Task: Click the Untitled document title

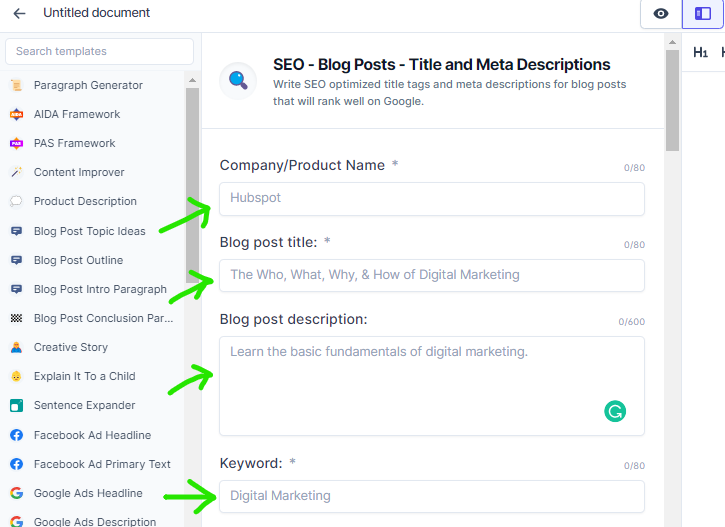Action: [97, 13]
